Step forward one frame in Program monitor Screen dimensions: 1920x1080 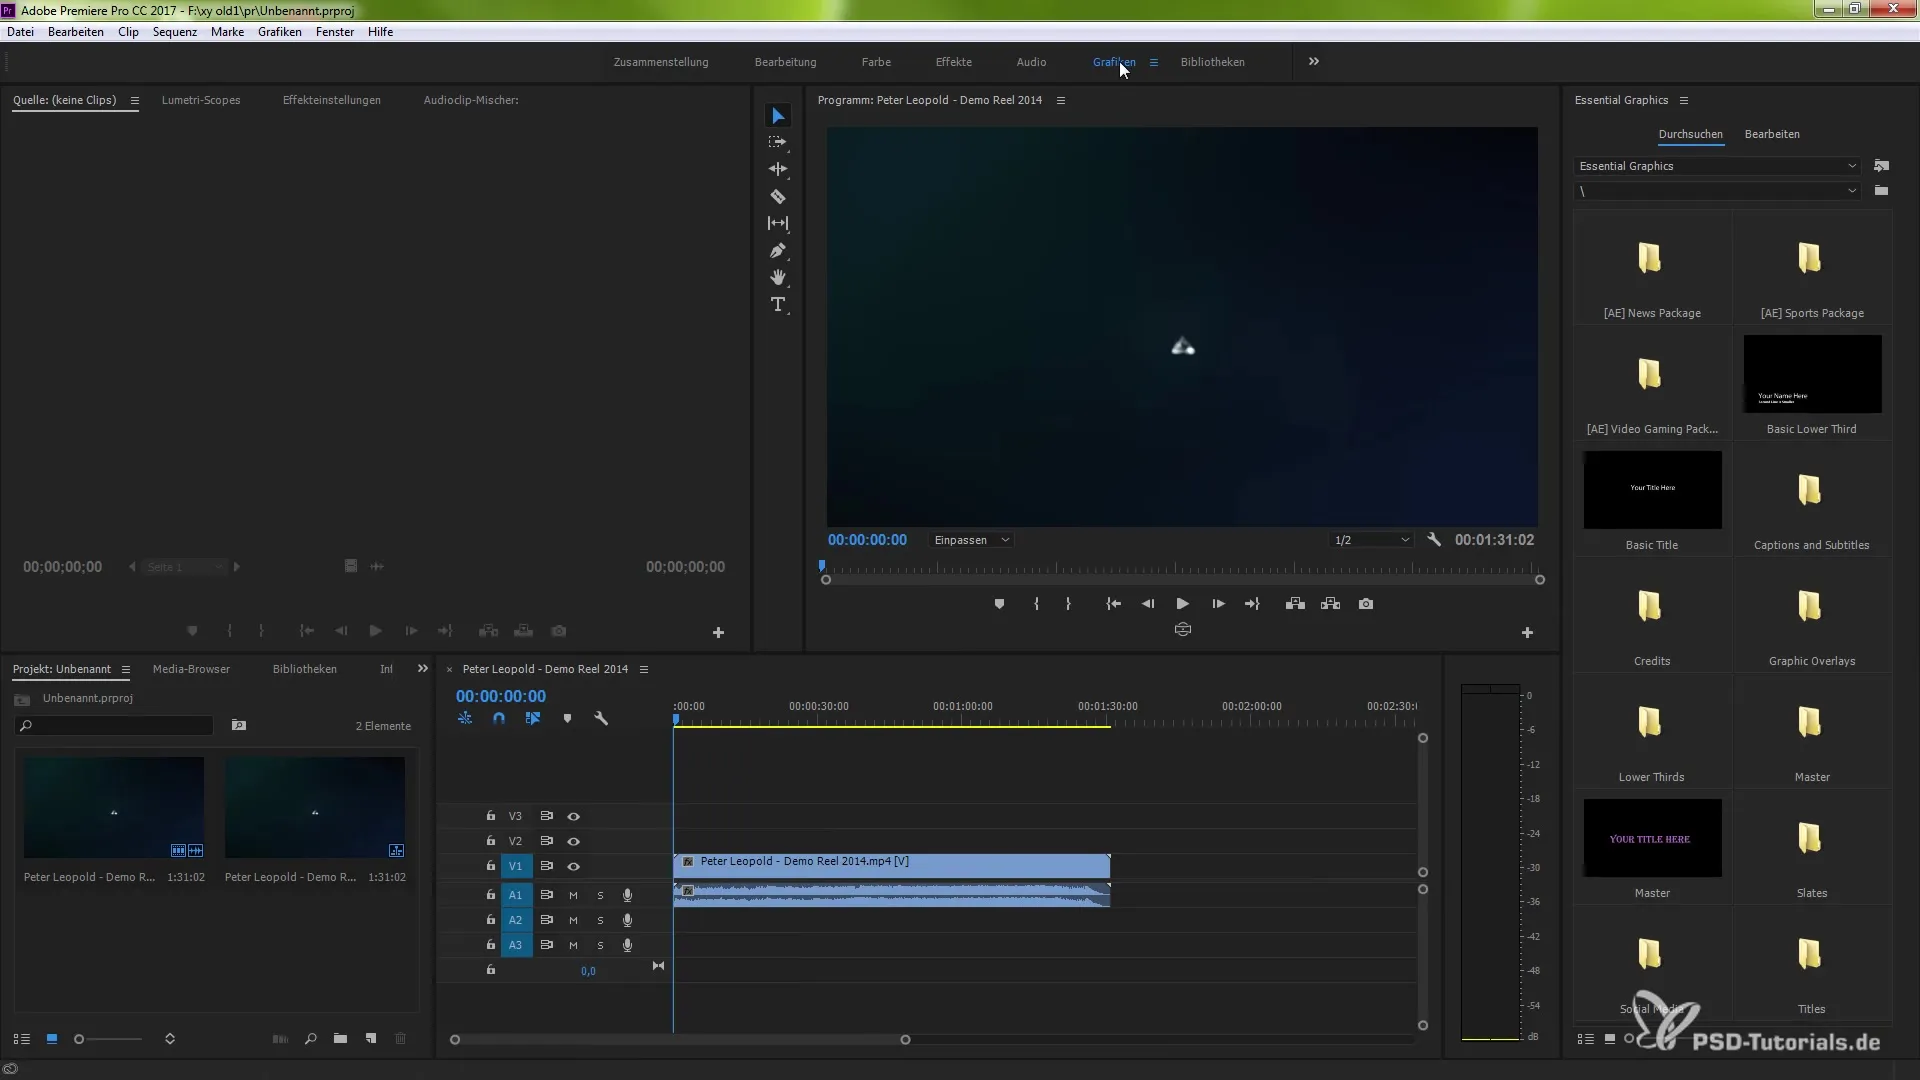(x=1218, y=604)
